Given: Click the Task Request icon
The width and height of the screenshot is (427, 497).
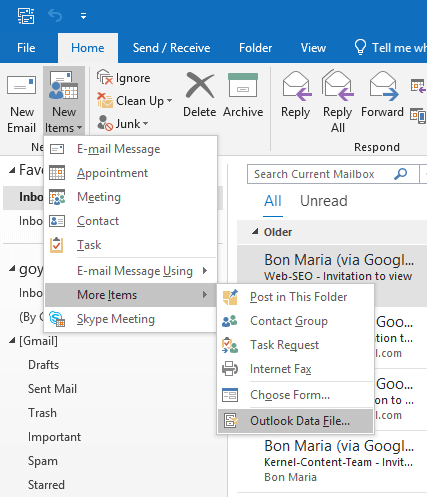Looking at the screenshot, I should 230,345.
